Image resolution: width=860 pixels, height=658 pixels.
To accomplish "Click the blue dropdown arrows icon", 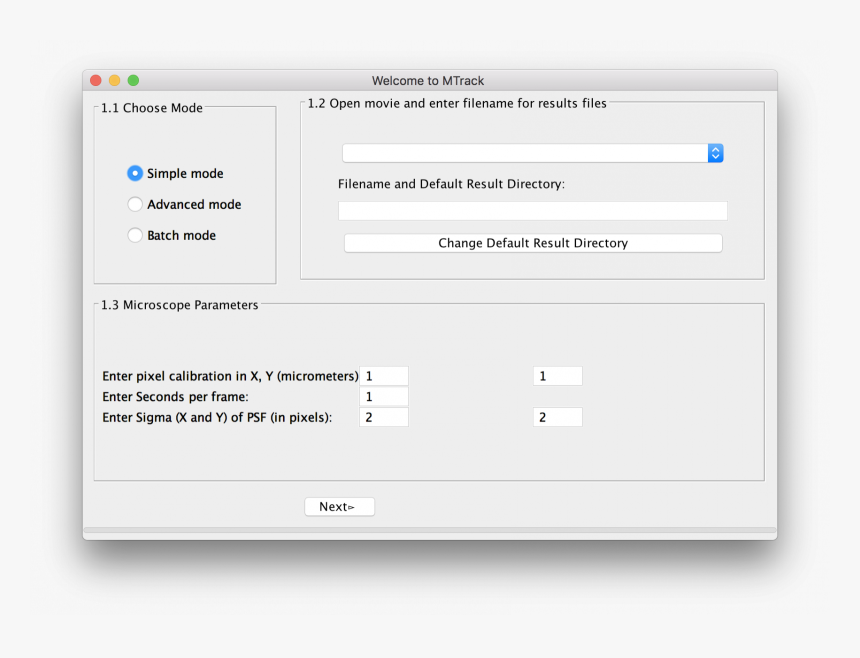I will tap(716, 152).
